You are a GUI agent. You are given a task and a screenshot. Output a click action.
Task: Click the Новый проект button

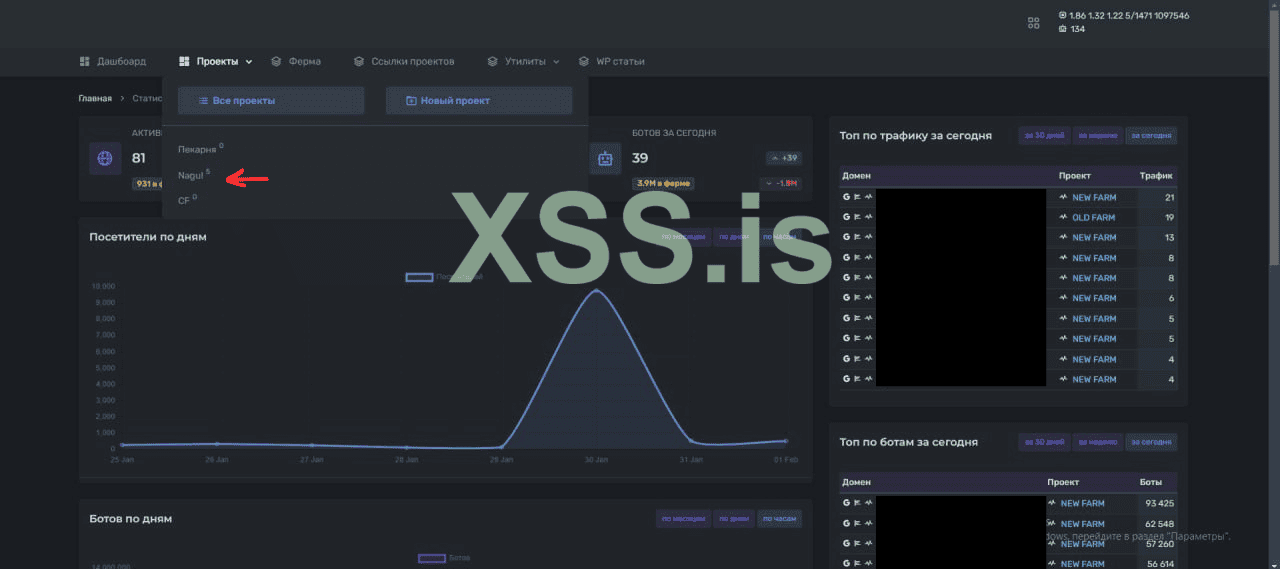479,101
